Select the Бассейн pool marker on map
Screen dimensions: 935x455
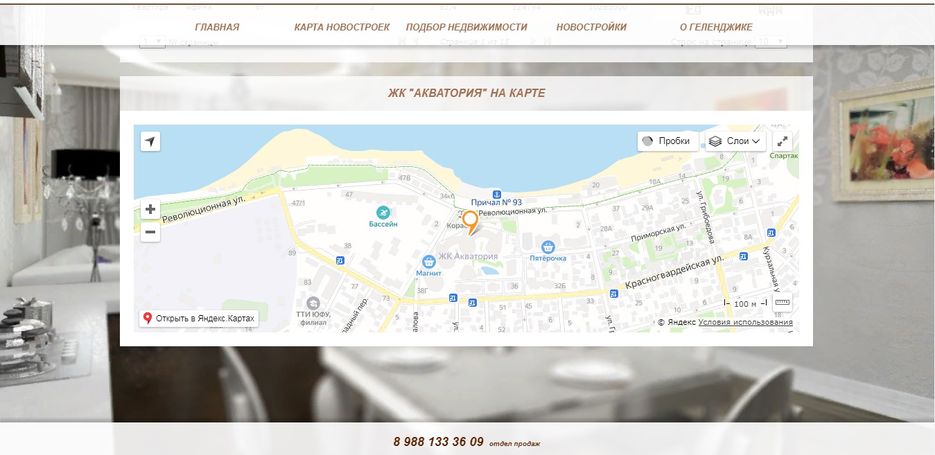[383, 212]
